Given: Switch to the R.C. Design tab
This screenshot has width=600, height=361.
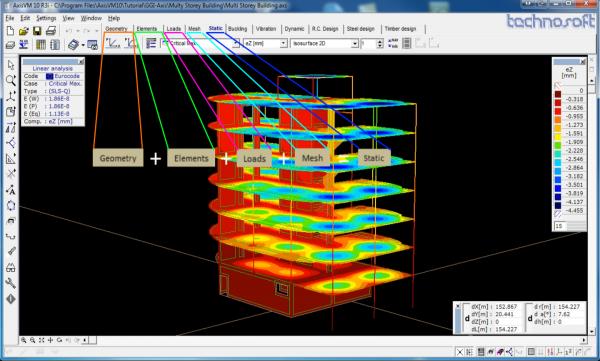Looking at the screenshot, I should point(325,29).
